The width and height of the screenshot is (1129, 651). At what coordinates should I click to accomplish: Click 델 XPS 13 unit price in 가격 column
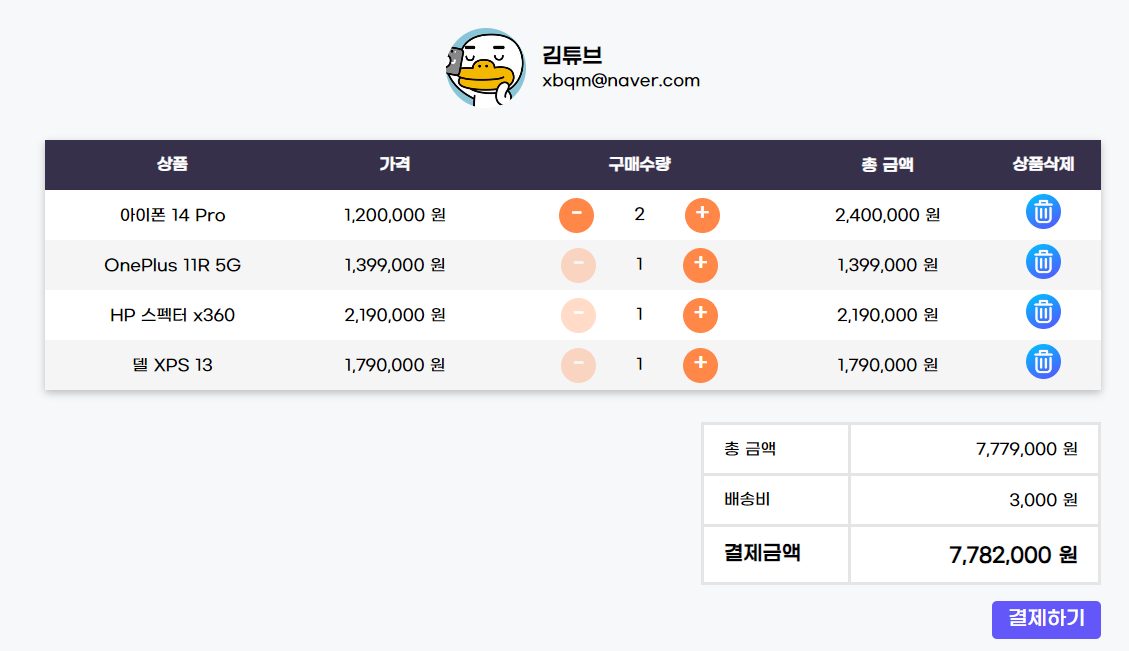click(395, 365)
